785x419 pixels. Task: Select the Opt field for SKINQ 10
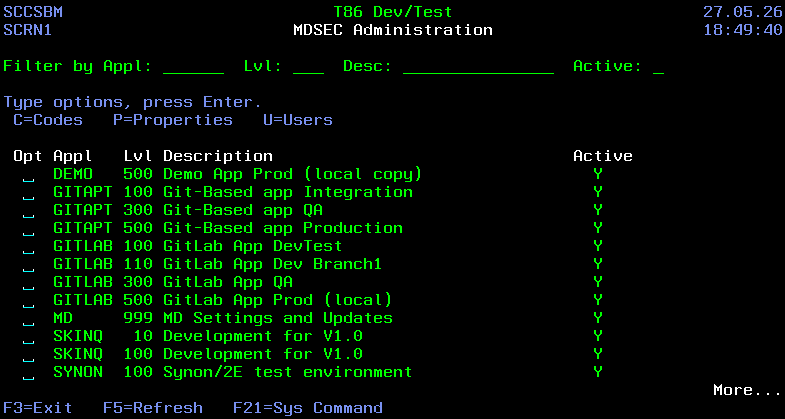[x=29, y=337]
